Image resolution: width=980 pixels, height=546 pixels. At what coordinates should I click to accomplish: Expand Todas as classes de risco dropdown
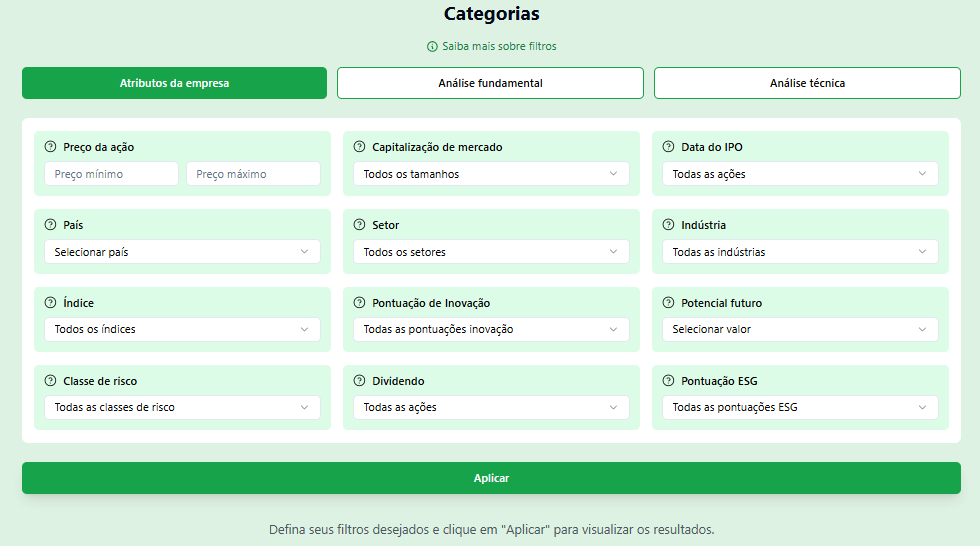pos(182,407)
